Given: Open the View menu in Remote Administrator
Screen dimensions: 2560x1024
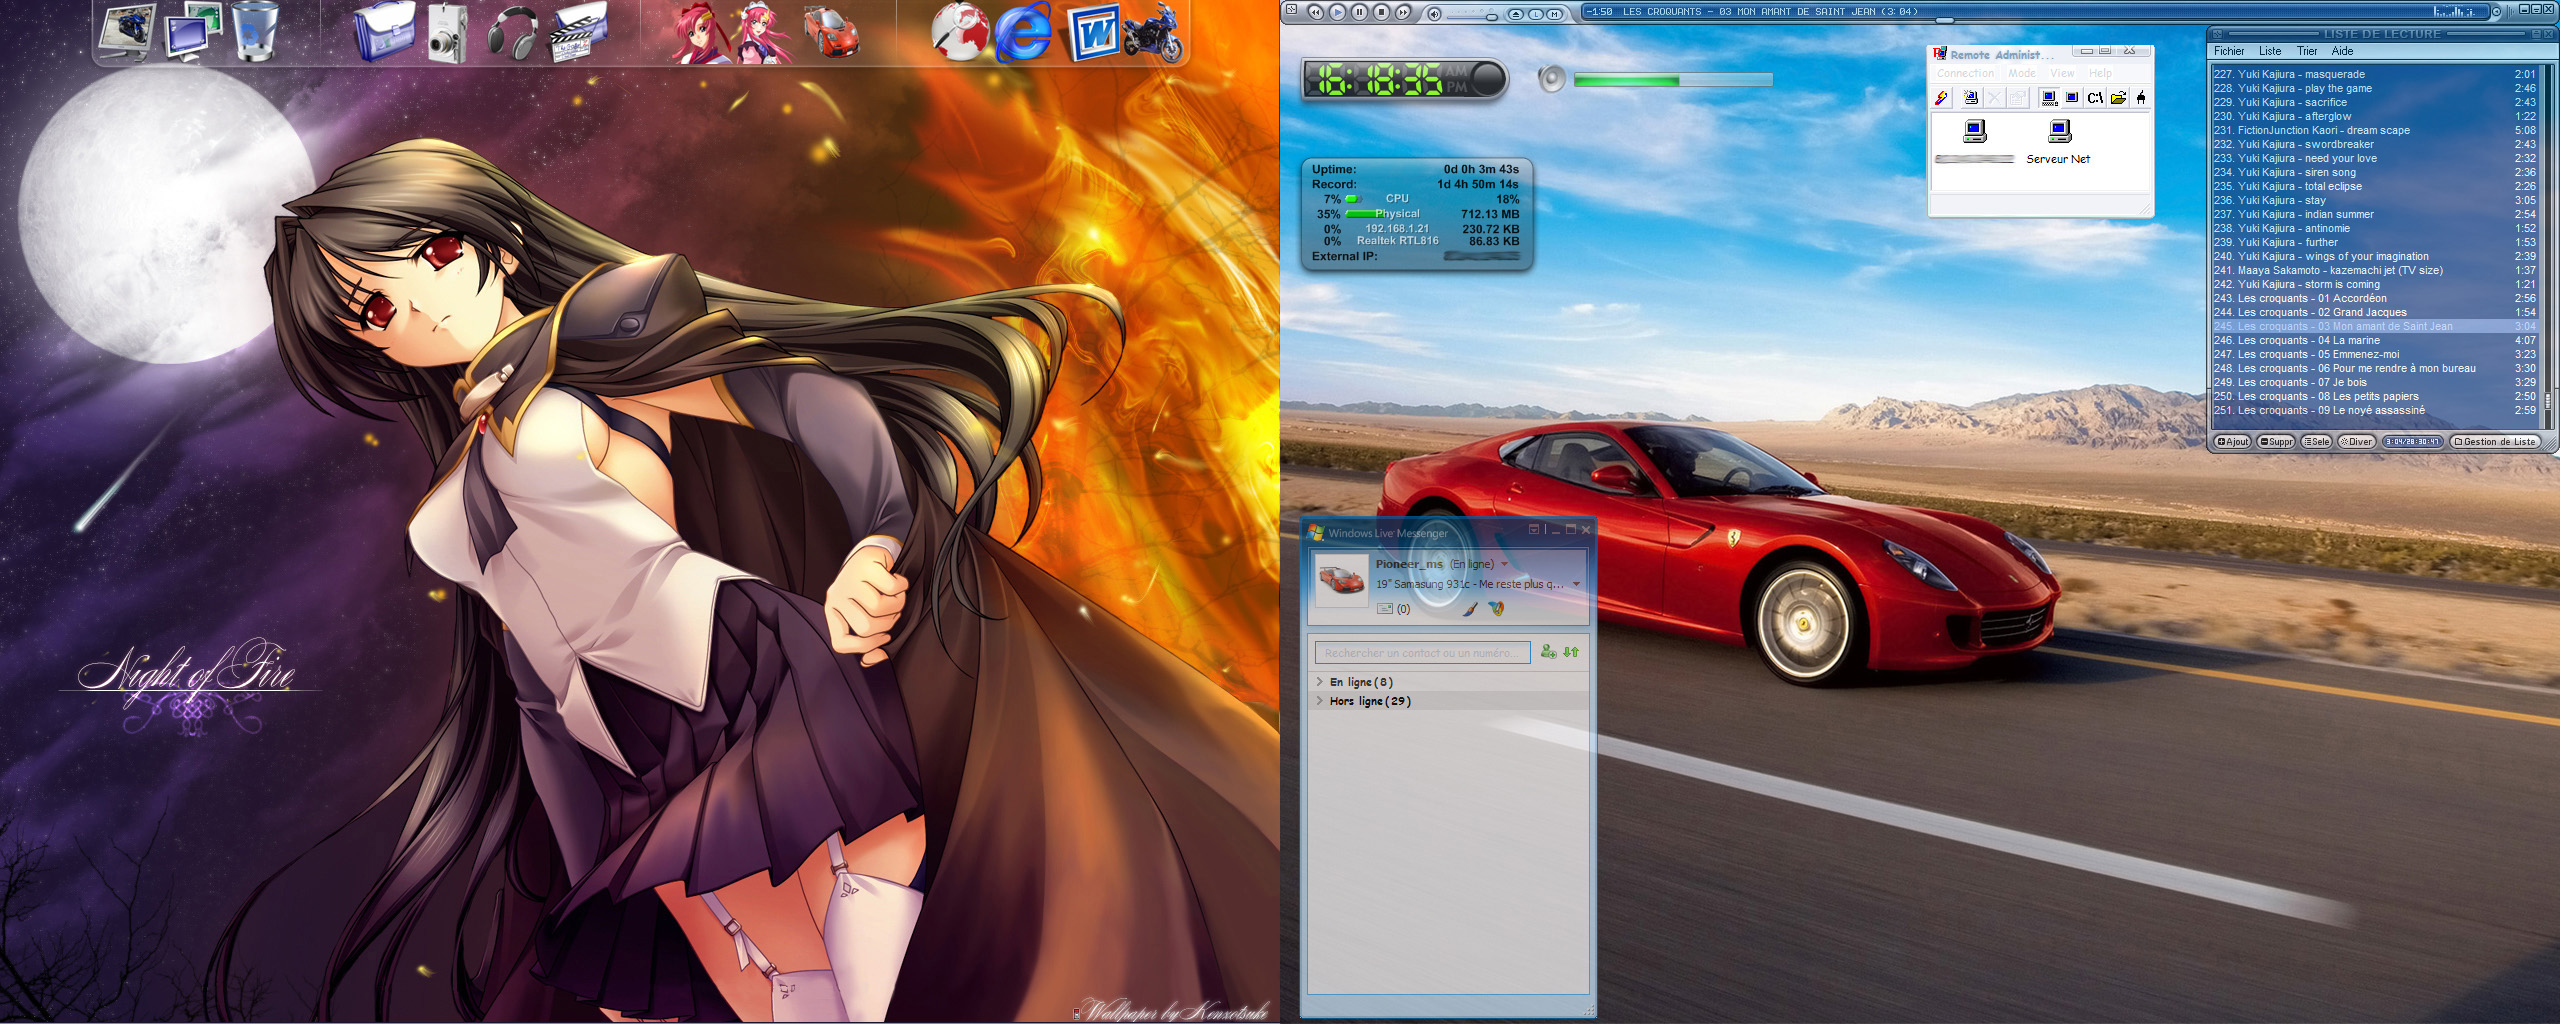Looking at the screenshot, I should [x=2062, y=73].
